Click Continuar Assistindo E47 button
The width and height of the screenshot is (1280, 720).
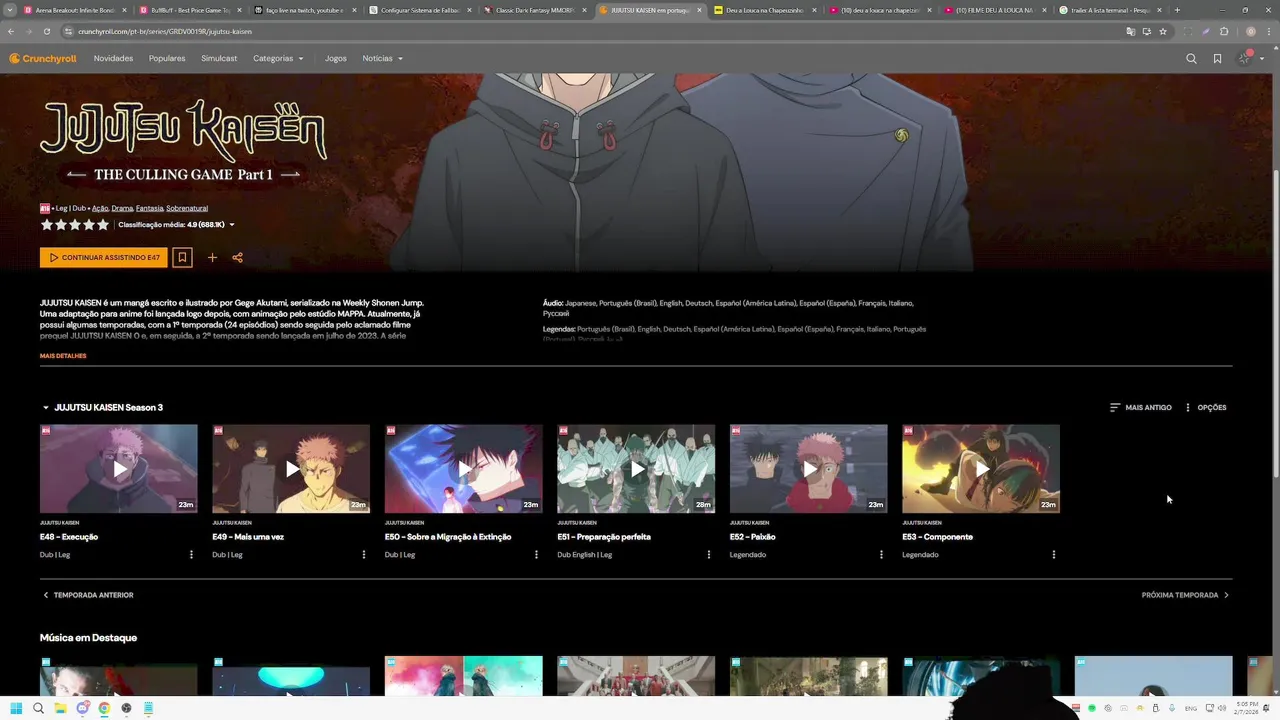(104, 258)
